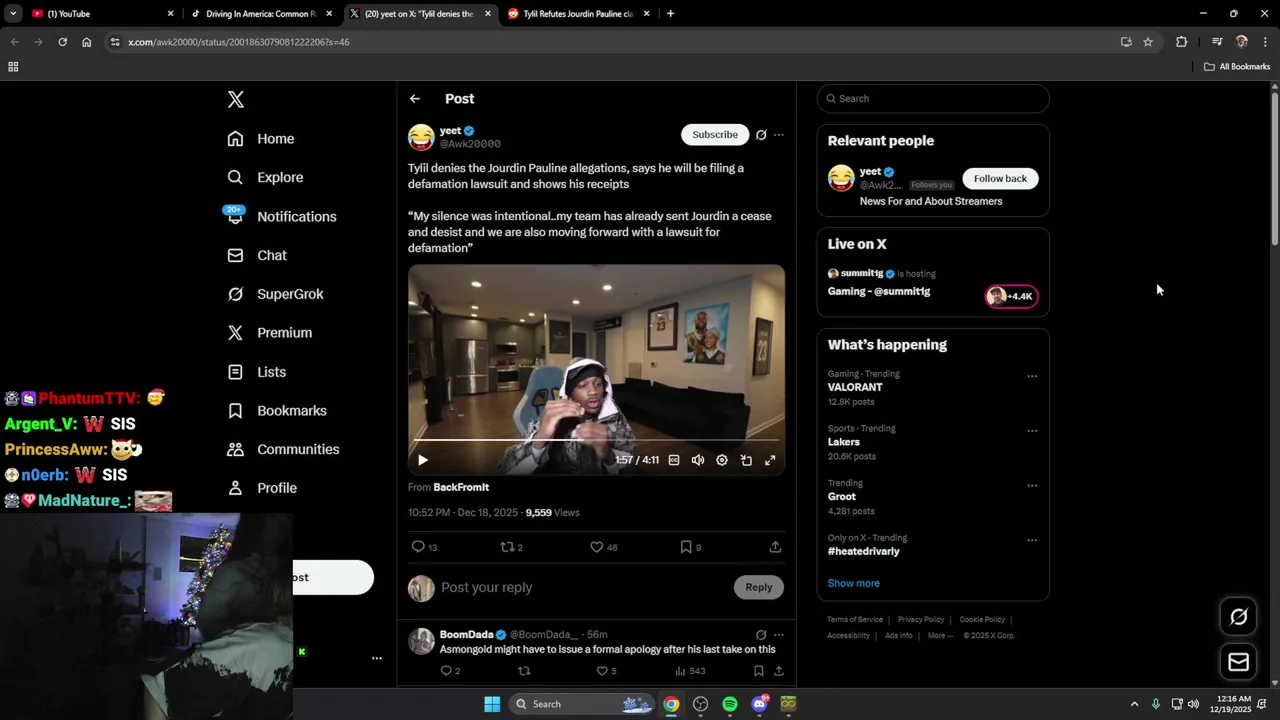Open options for VALORANT trend
The width and height of the screenshot is (1280, 720).
1032,377
